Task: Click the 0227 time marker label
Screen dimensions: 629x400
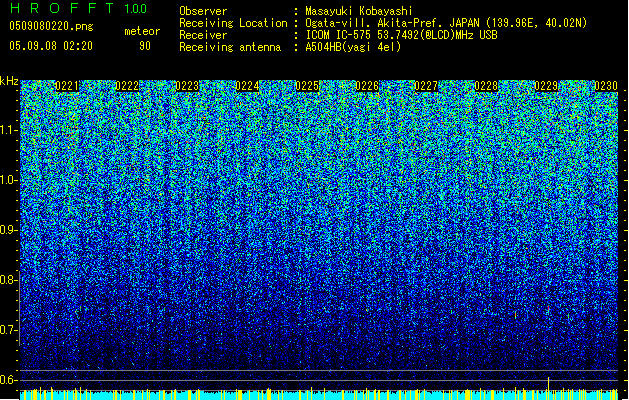Action: coord(426,86)
